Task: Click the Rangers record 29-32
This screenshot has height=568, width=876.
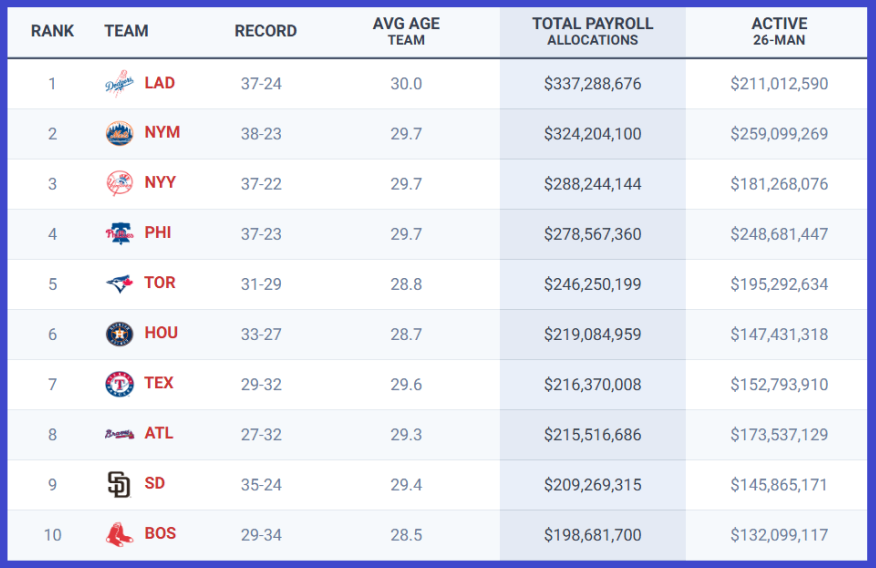Action: click(261, 385)
